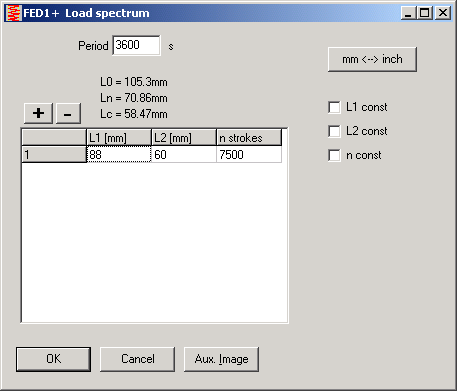This screenshot has height=391, width=457.
Task: Select the L2 cell with value 60
Action: coord(184,154)
